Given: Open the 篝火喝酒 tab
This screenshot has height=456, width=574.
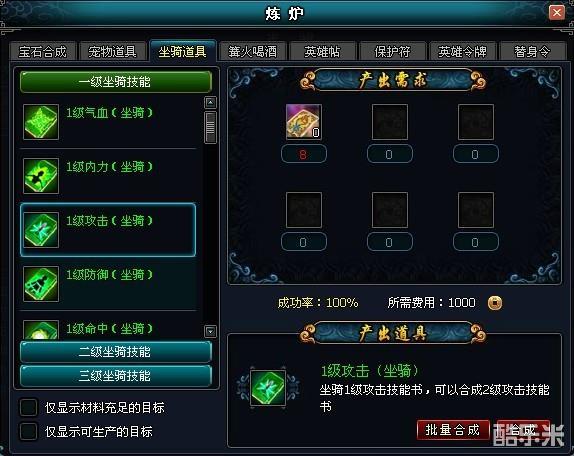Looking at the screenshot, I should point(252,51).
